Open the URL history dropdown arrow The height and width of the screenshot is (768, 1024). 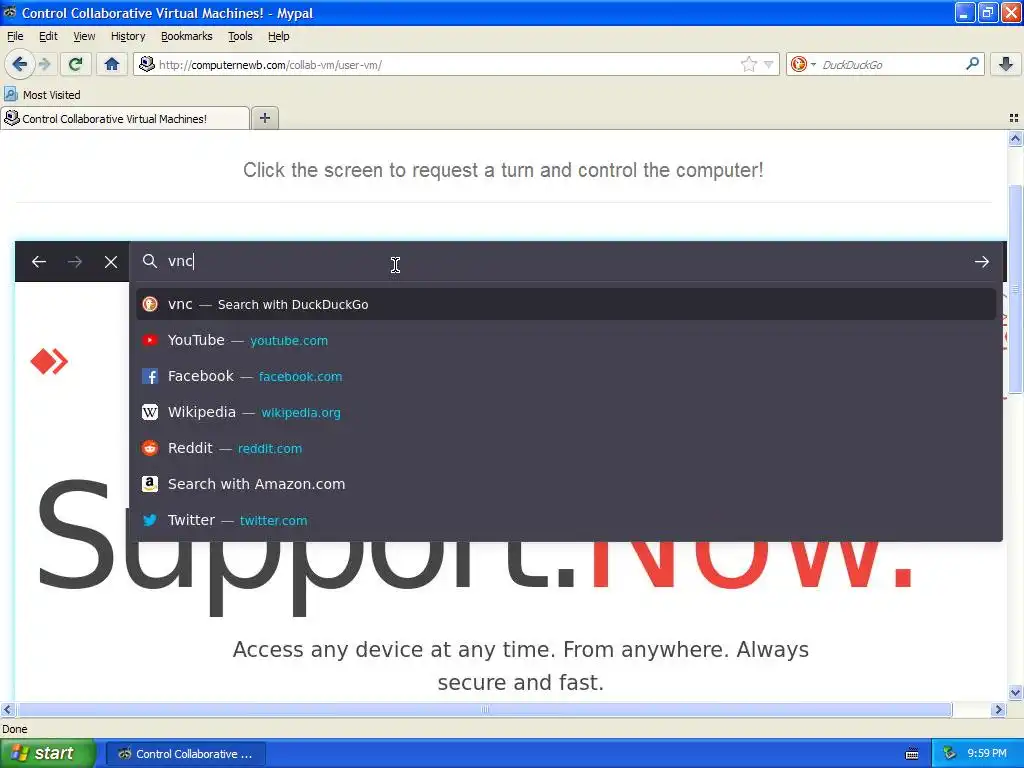click(769, 65)
